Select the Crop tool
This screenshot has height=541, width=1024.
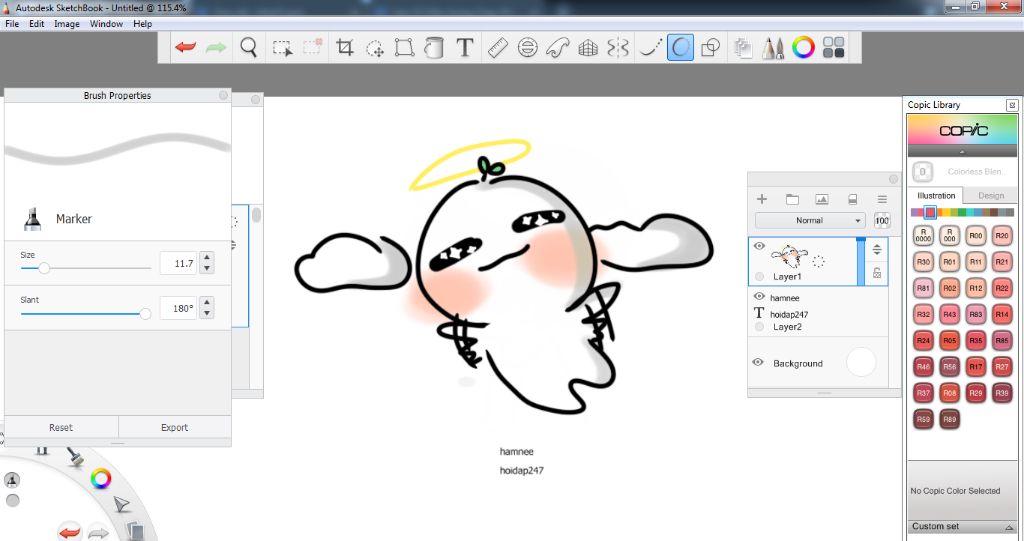[344, 47]
